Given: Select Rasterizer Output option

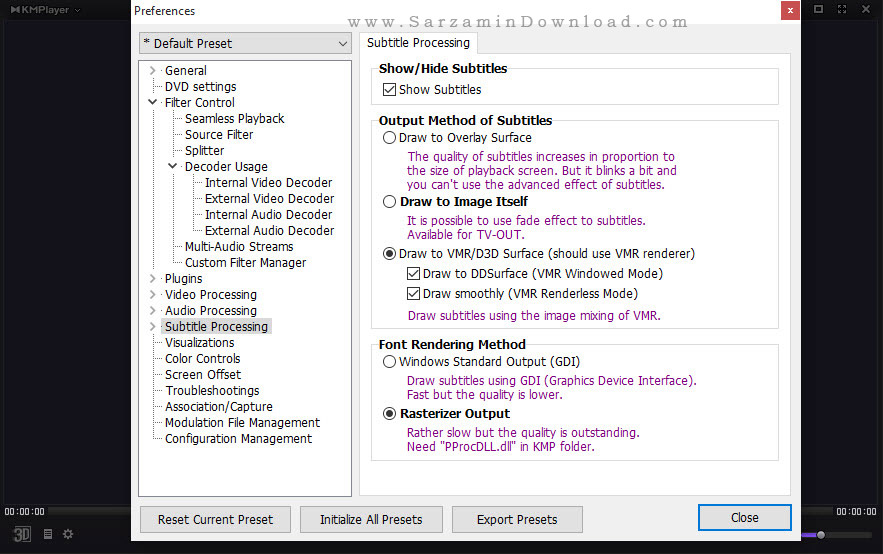Looking at the screenshot, I should [389, 414].
